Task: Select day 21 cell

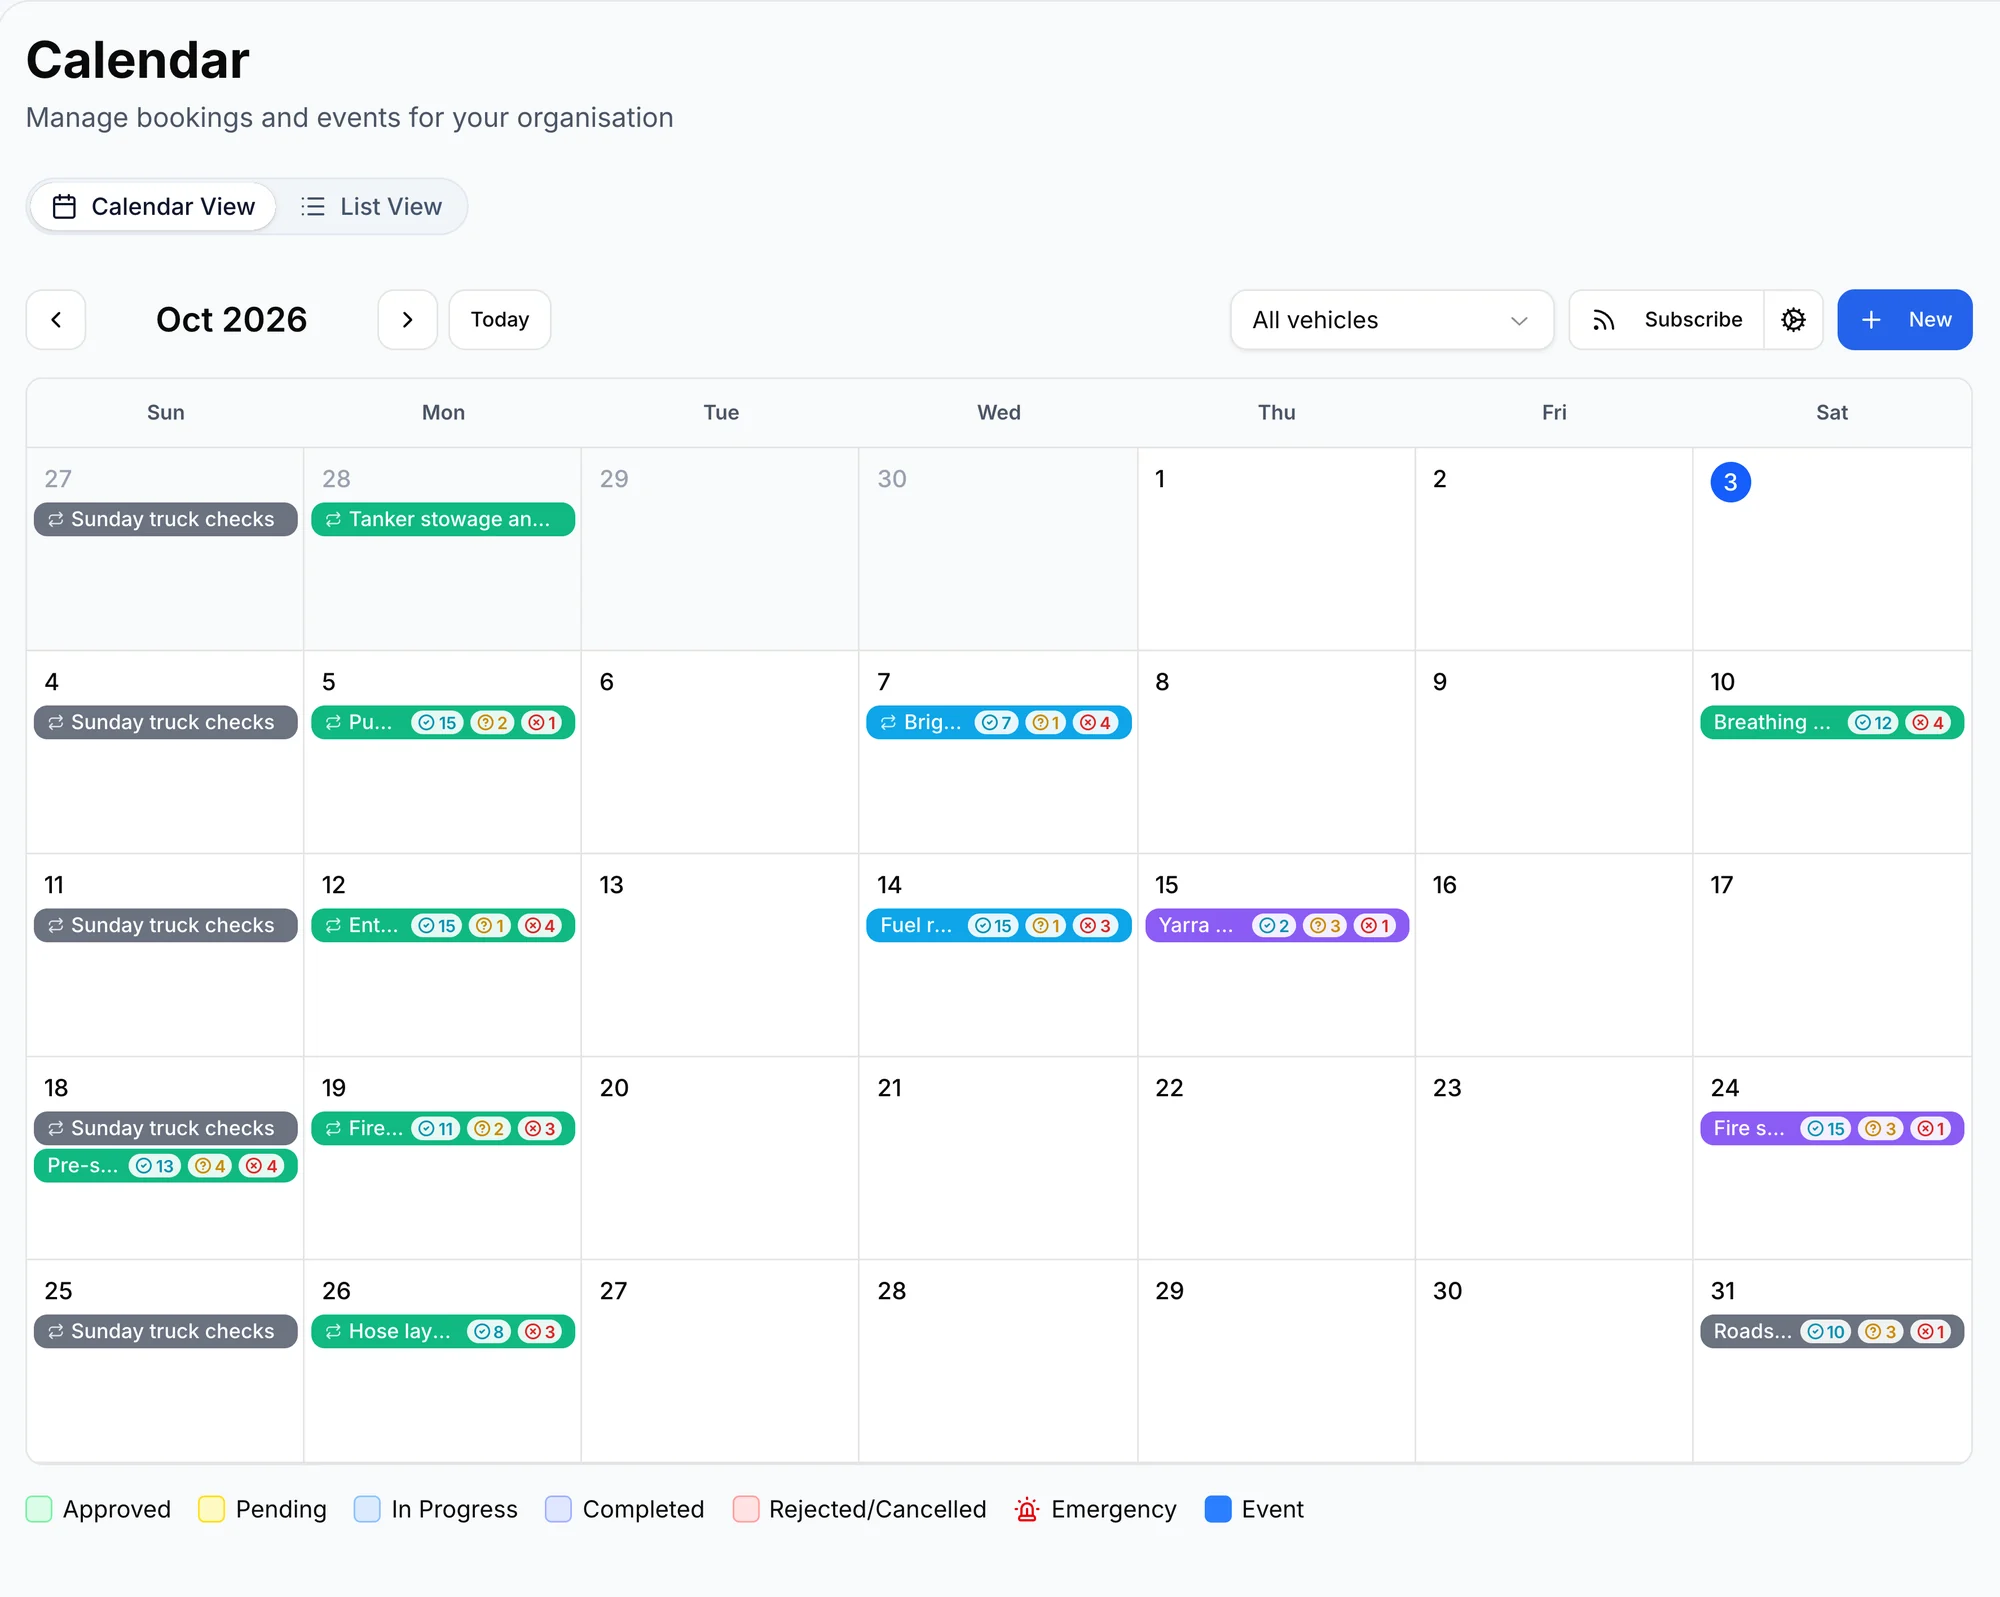Action: point(998,1158)
